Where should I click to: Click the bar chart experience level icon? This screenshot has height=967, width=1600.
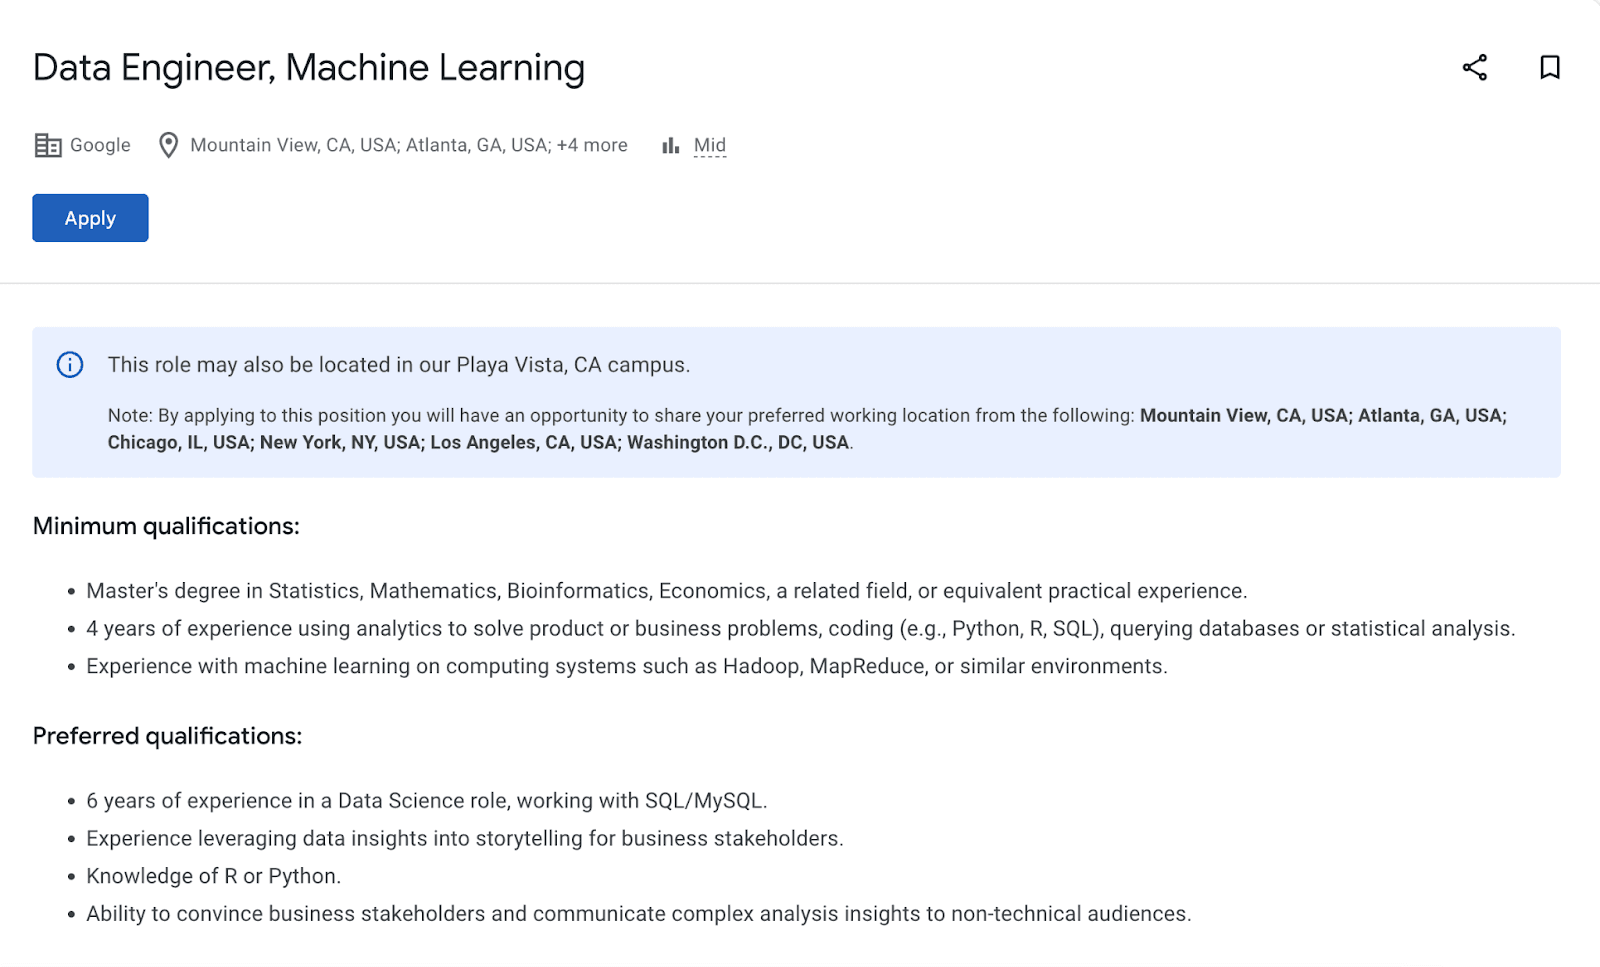pyautogui.click(x=670, y=145)
